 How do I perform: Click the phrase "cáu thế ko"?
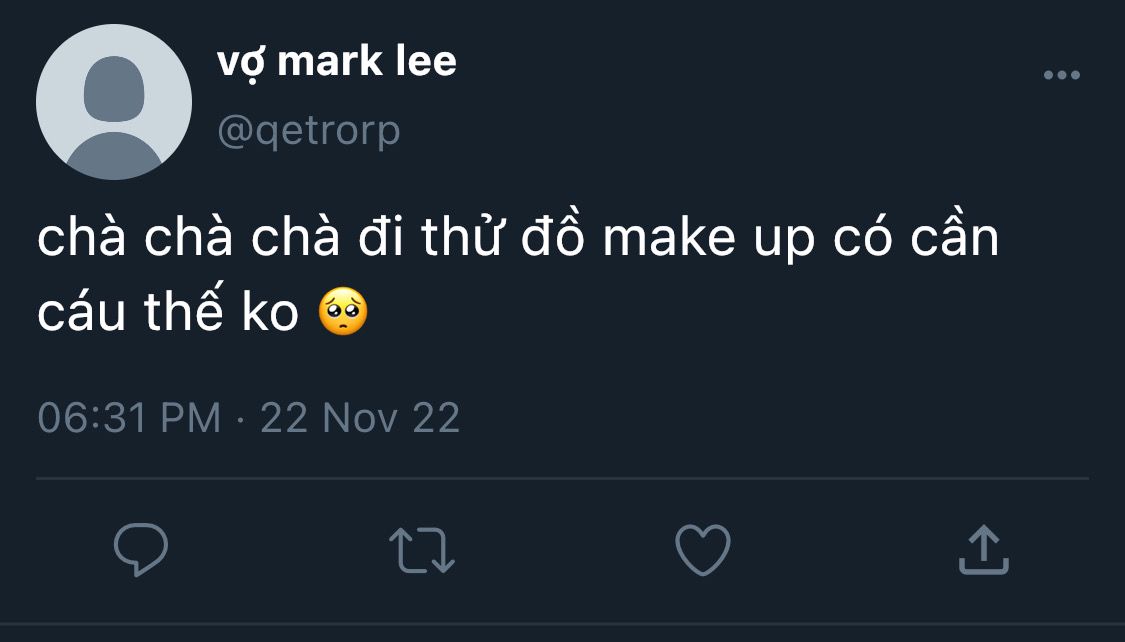[x=168, y=313]
